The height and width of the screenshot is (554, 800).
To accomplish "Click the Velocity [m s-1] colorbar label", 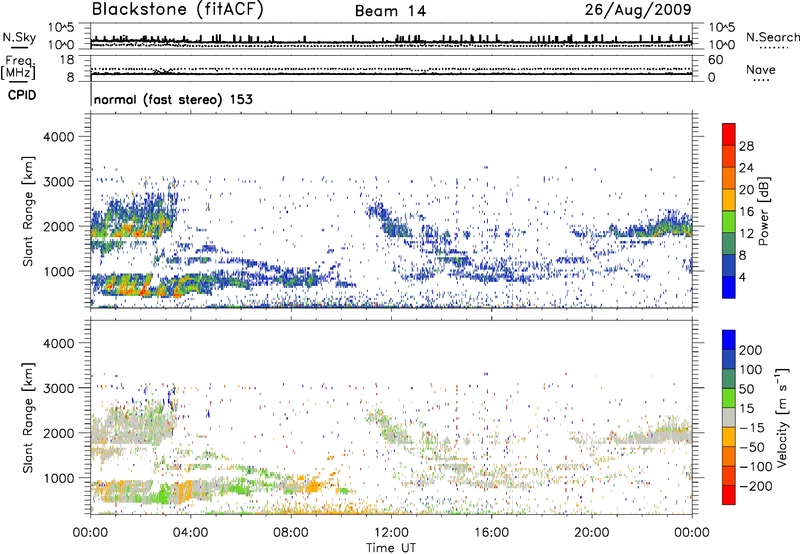I will click(783, 417).
